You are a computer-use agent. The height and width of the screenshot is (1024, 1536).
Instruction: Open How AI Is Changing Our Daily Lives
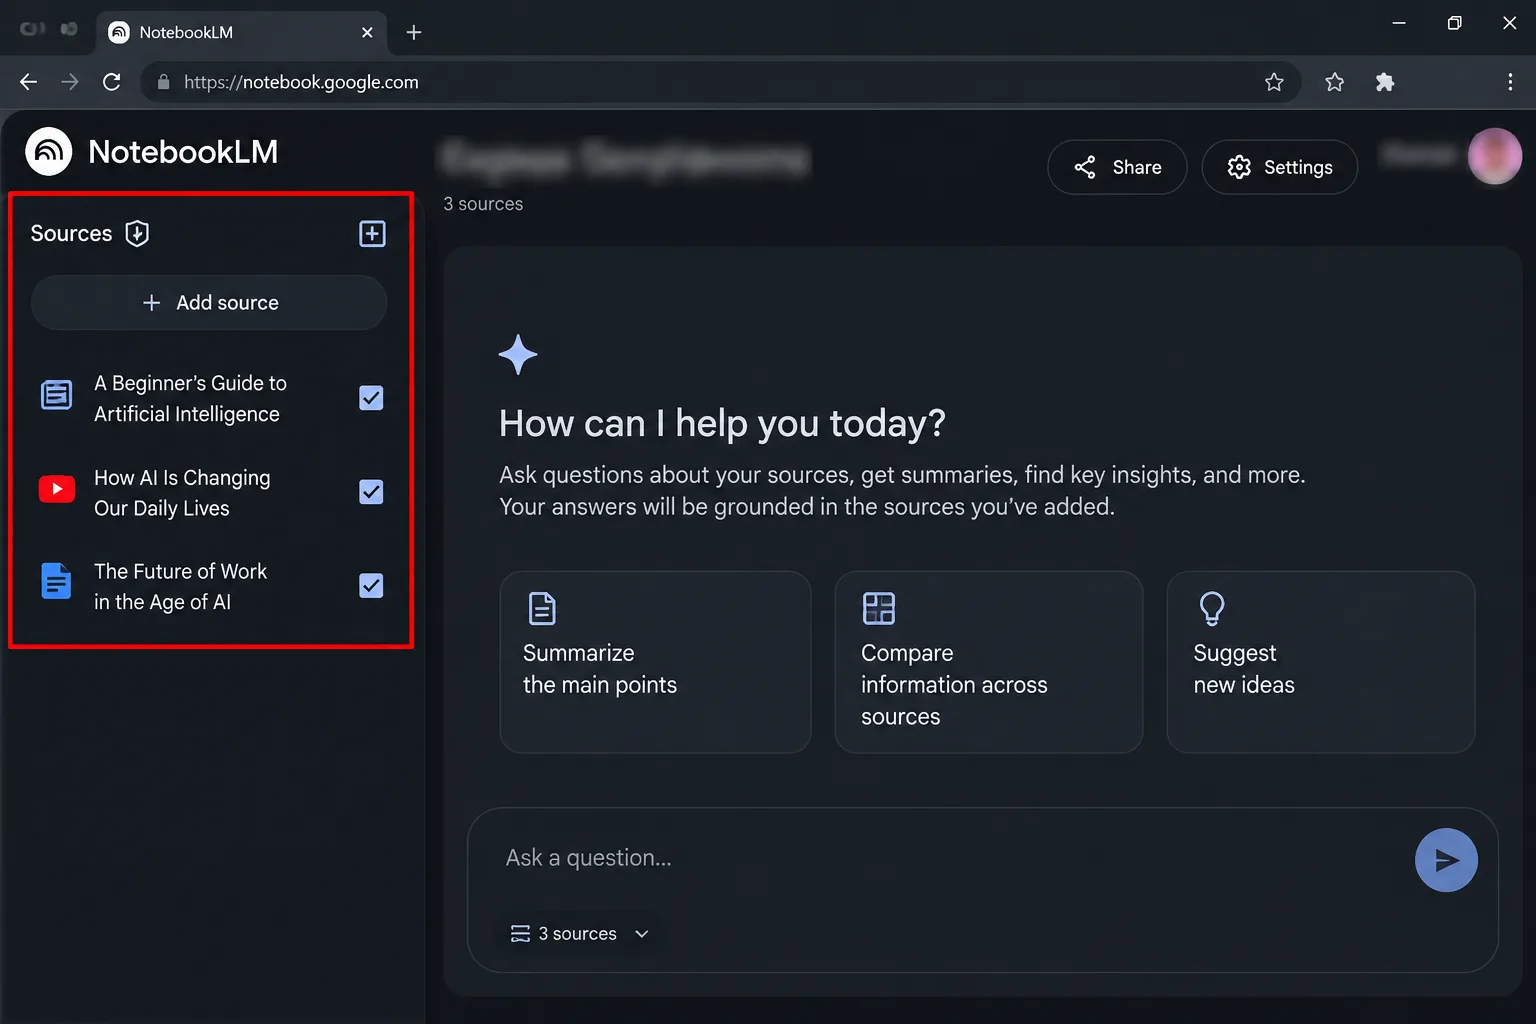coord(182,493)
